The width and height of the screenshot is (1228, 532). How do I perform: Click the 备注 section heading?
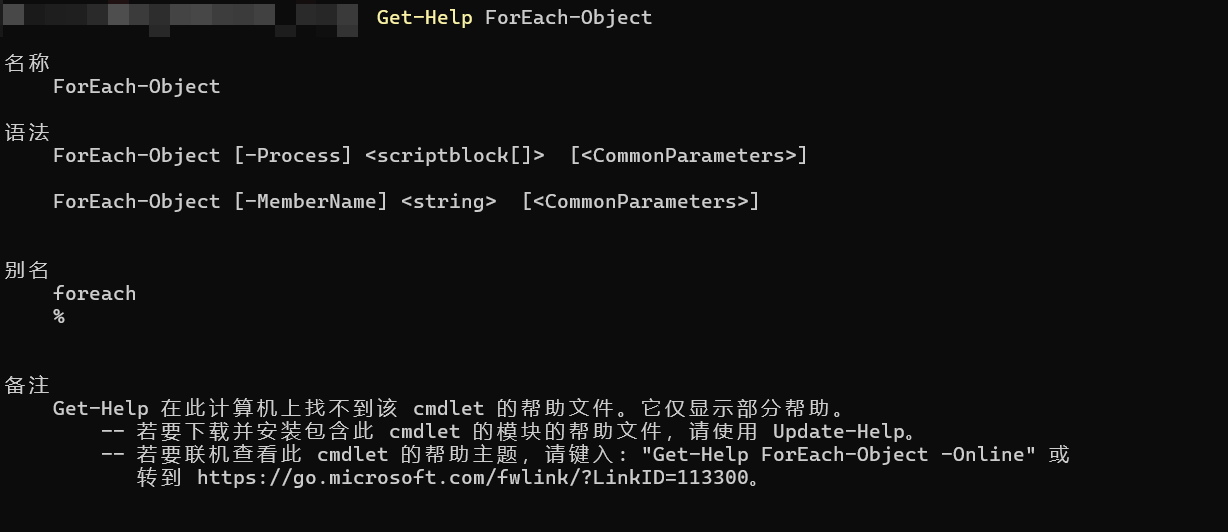(x=27, y=386)
